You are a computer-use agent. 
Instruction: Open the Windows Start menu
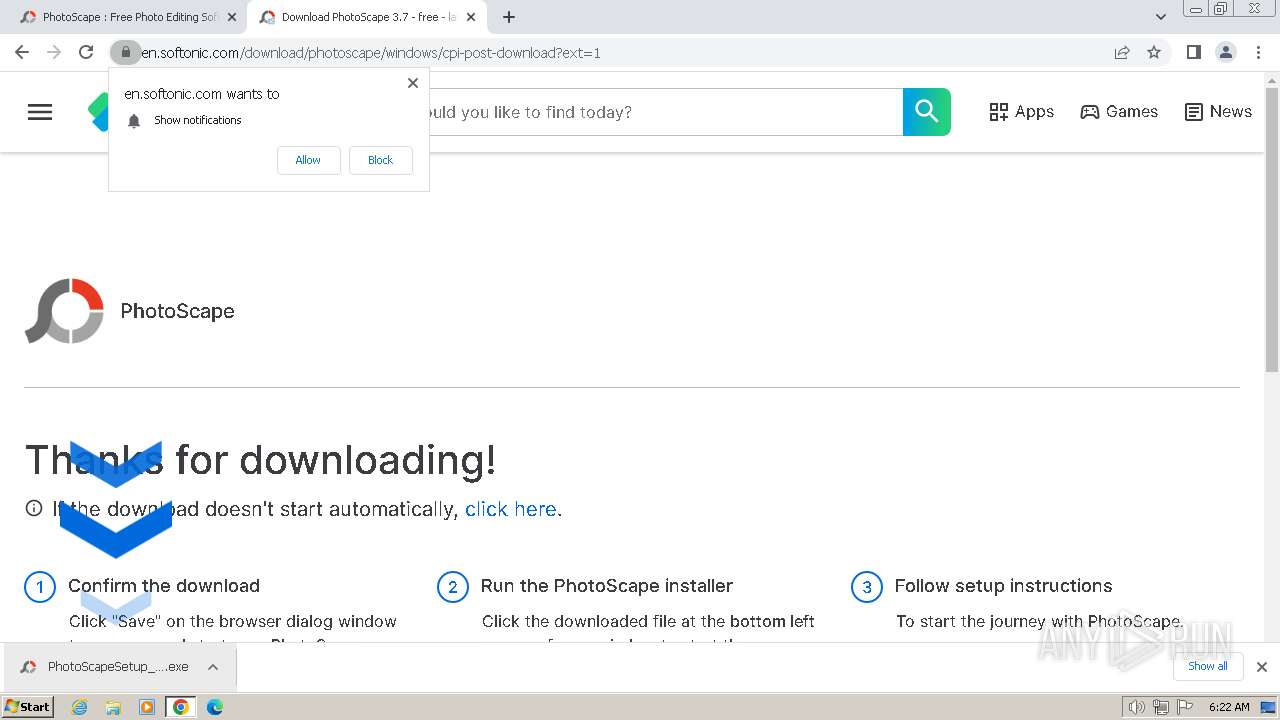[28, 706]
